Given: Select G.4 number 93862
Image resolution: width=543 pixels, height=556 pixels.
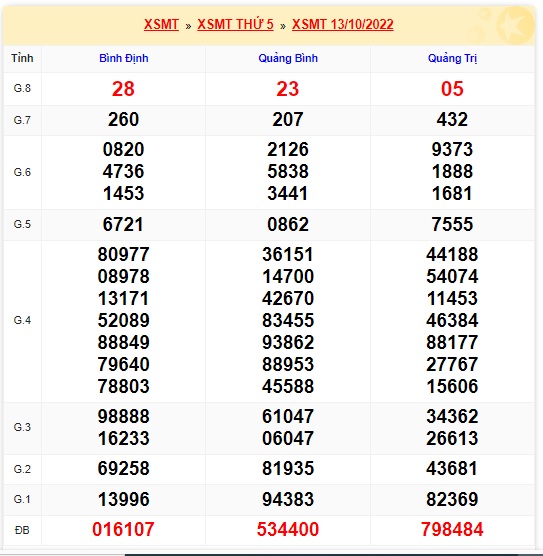Looking at the screenshot, I should (288, 343).
